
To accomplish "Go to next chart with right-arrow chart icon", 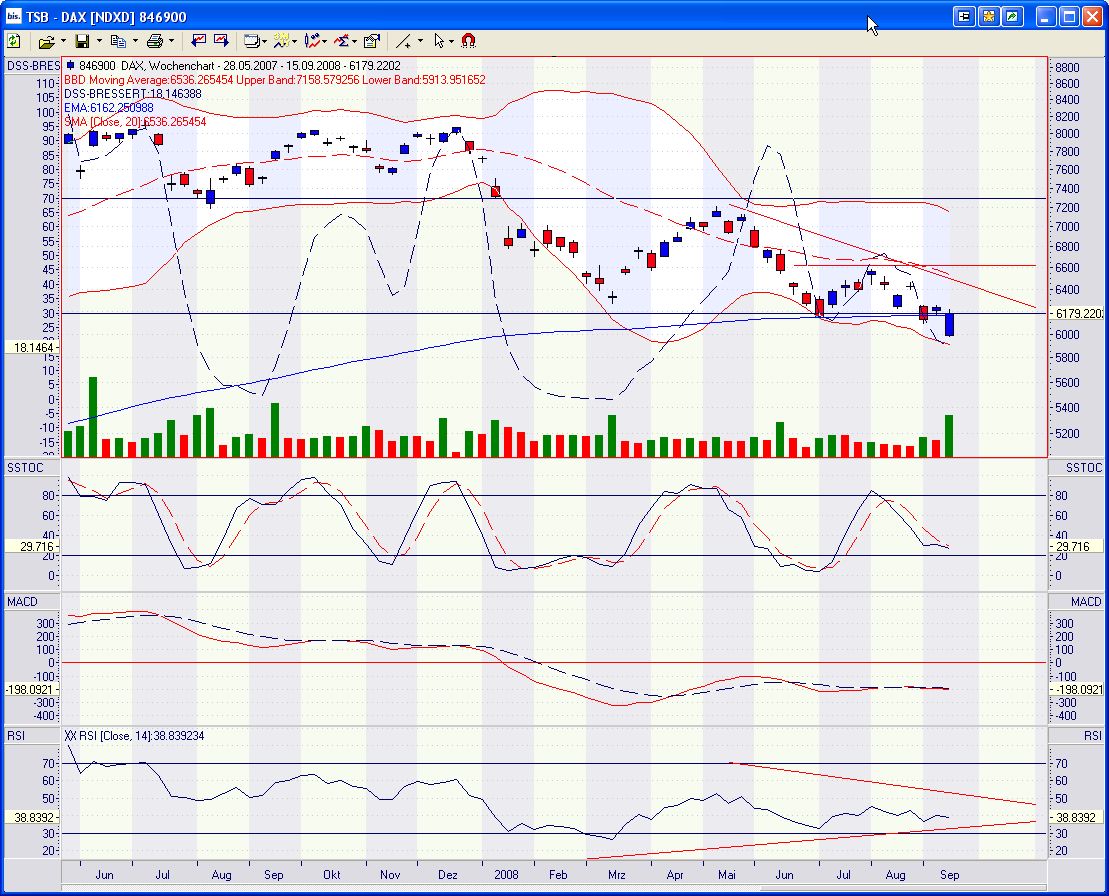I will point(221,41).
